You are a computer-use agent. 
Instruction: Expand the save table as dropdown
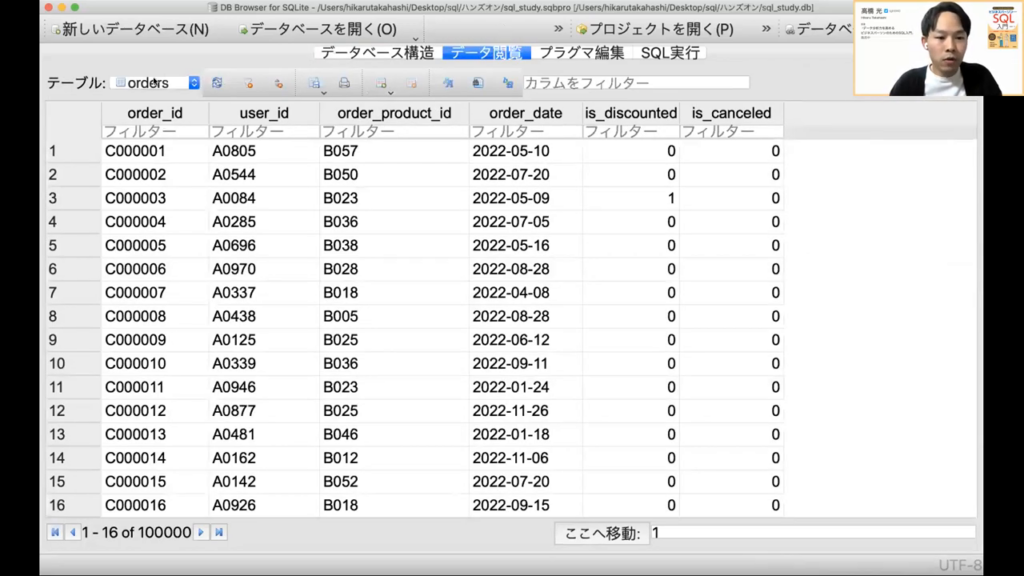(x=325, y=92)
